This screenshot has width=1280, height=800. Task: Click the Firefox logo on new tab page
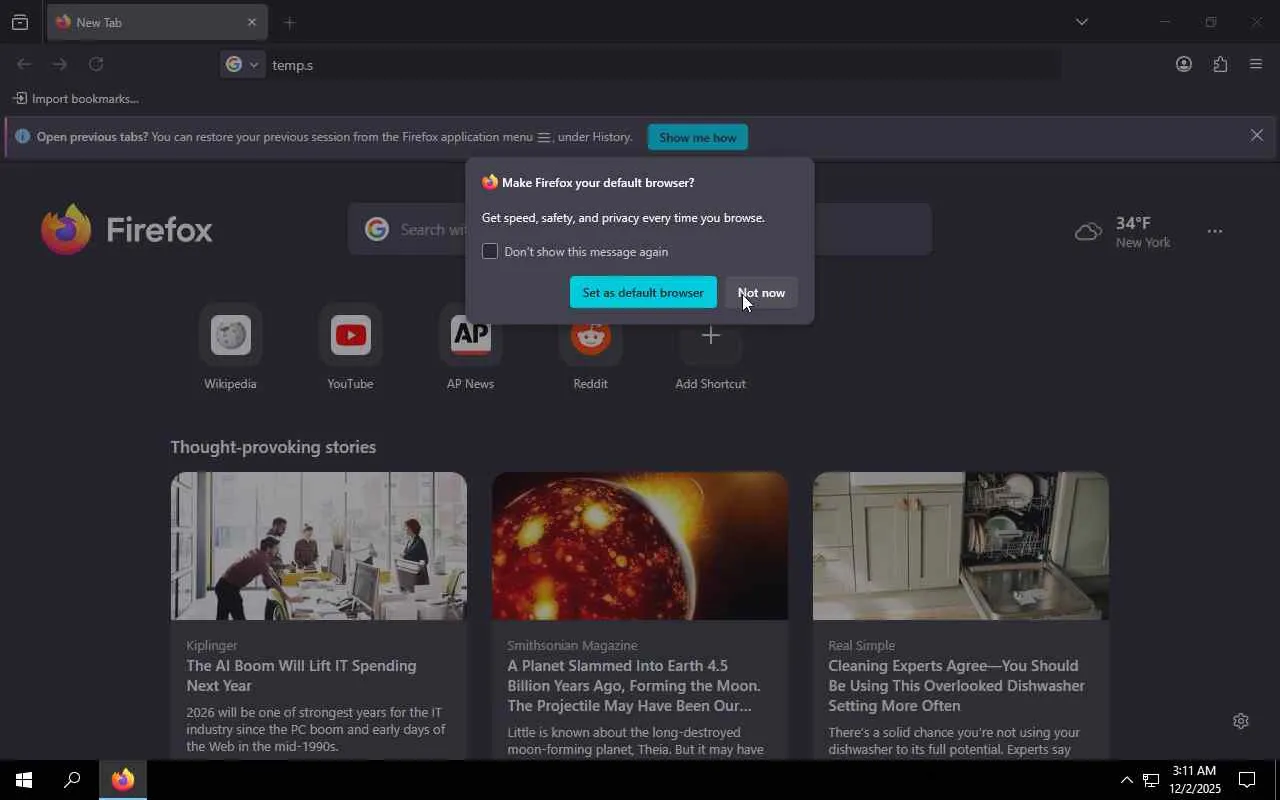(127, 230)
